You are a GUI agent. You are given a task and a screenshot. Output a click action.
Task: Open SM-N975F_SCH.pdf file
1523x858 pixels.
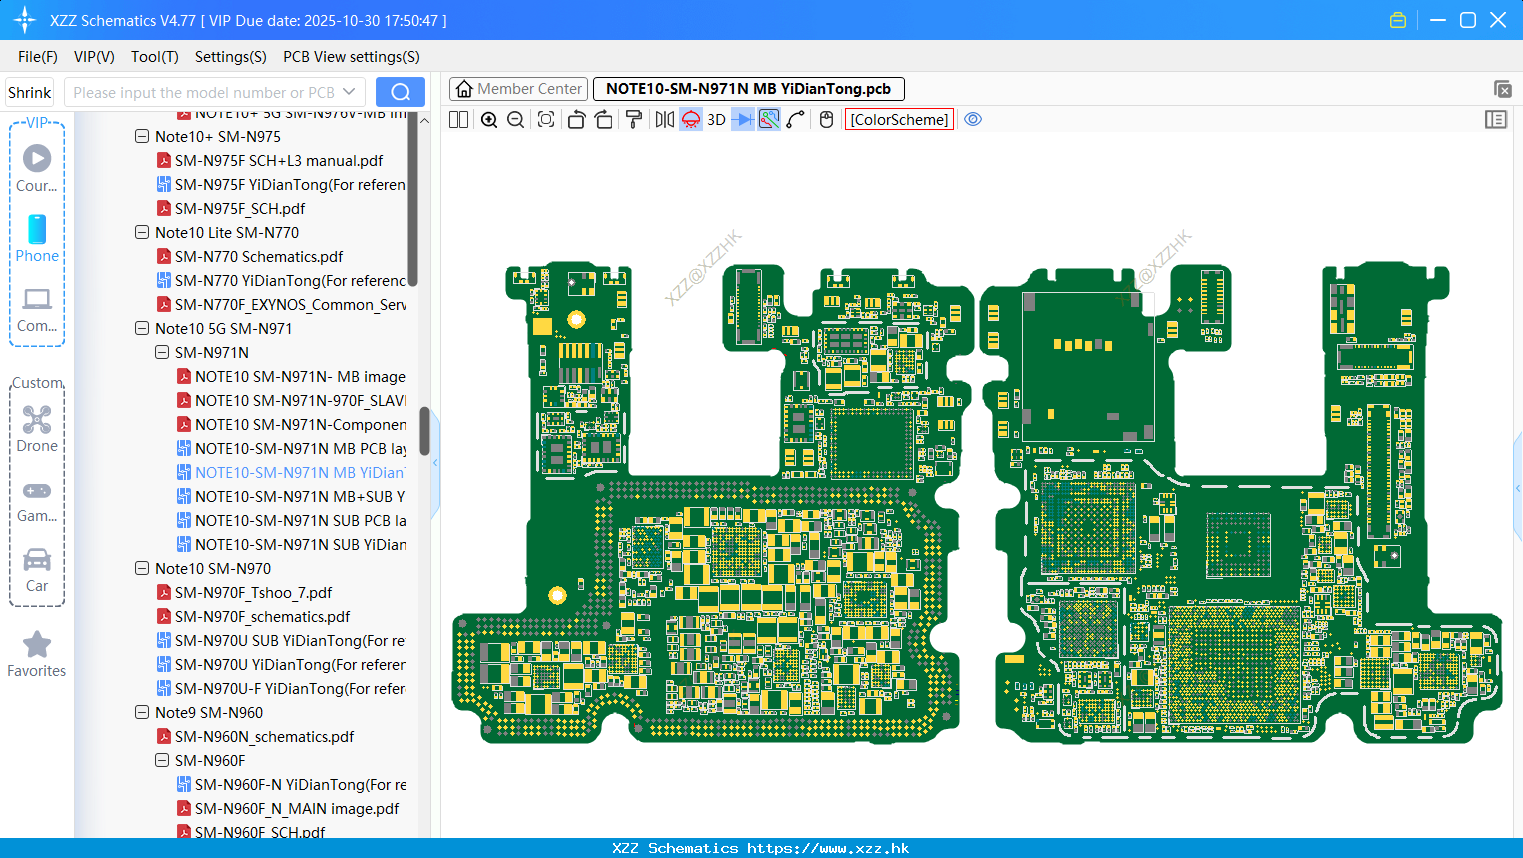point(240,208)
